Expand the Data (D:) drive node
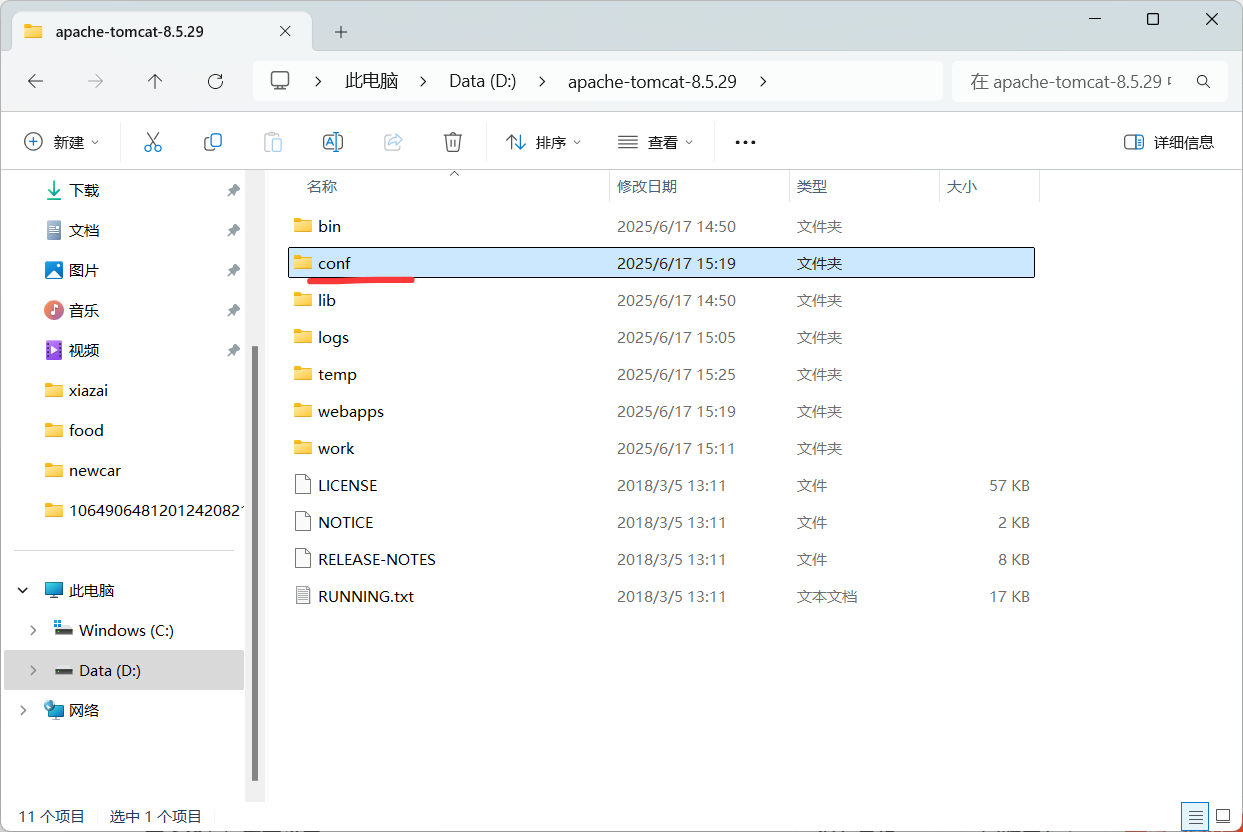The width and height of the screenshot is (1243, 832). (33, 670)
